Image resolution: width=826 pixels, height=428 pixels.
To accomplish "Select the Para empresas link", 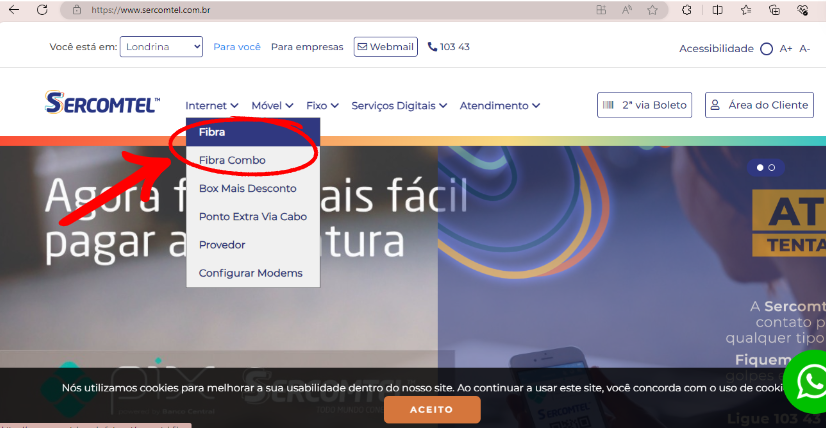I will 307,47.
